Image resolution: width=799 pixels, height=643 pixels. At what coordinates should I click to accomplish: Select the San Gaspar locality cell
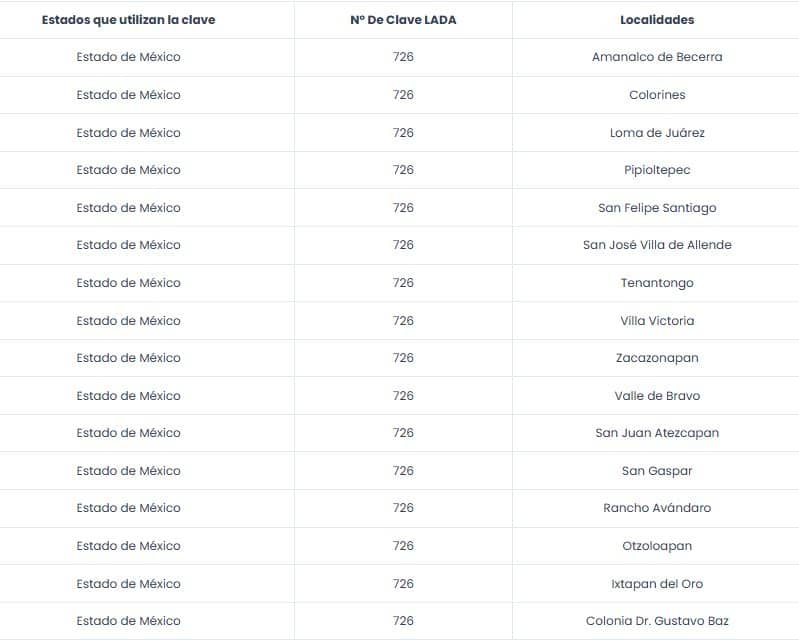(657, 471)
